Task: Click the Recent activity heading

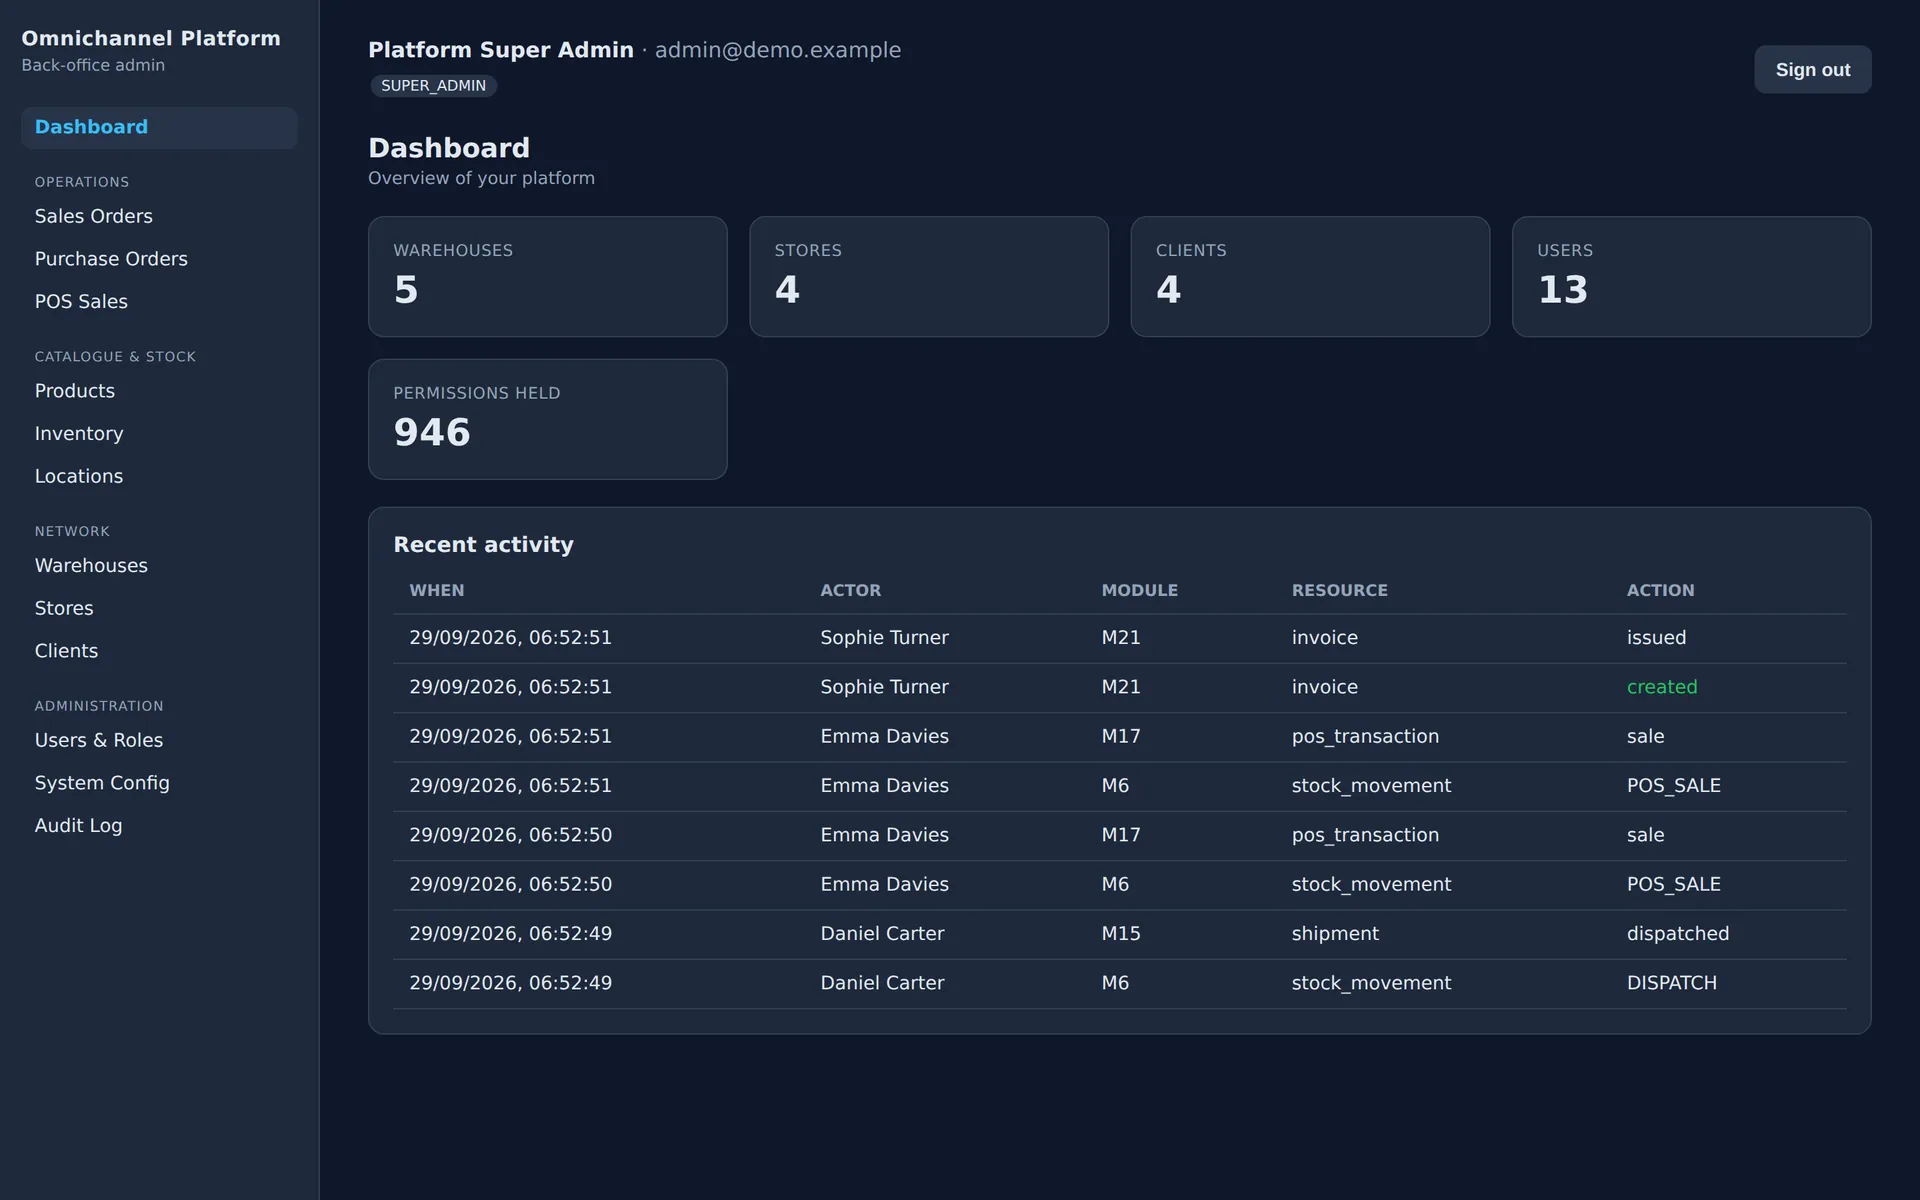Action: click(483, 545)
